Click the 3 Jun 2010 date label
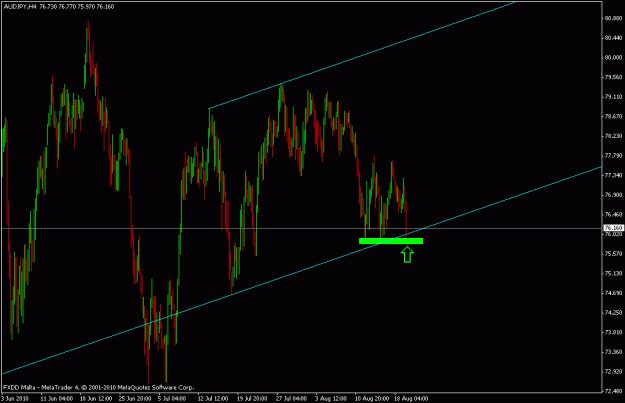The height and width of the screenshot is (403, 625). click(15, 399)
